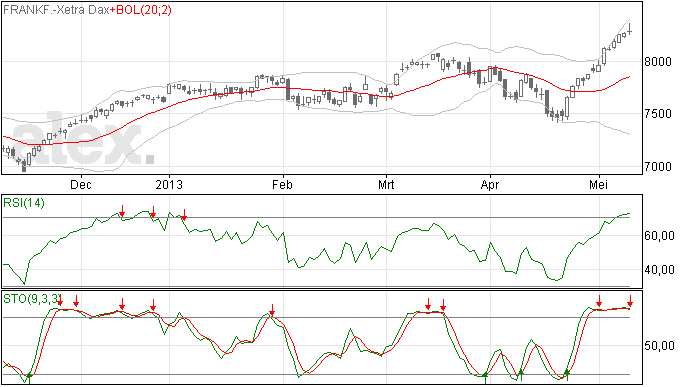Click the RSI(14) indicator label
Viewport: 690px width, 387px height.
(24, 203)
